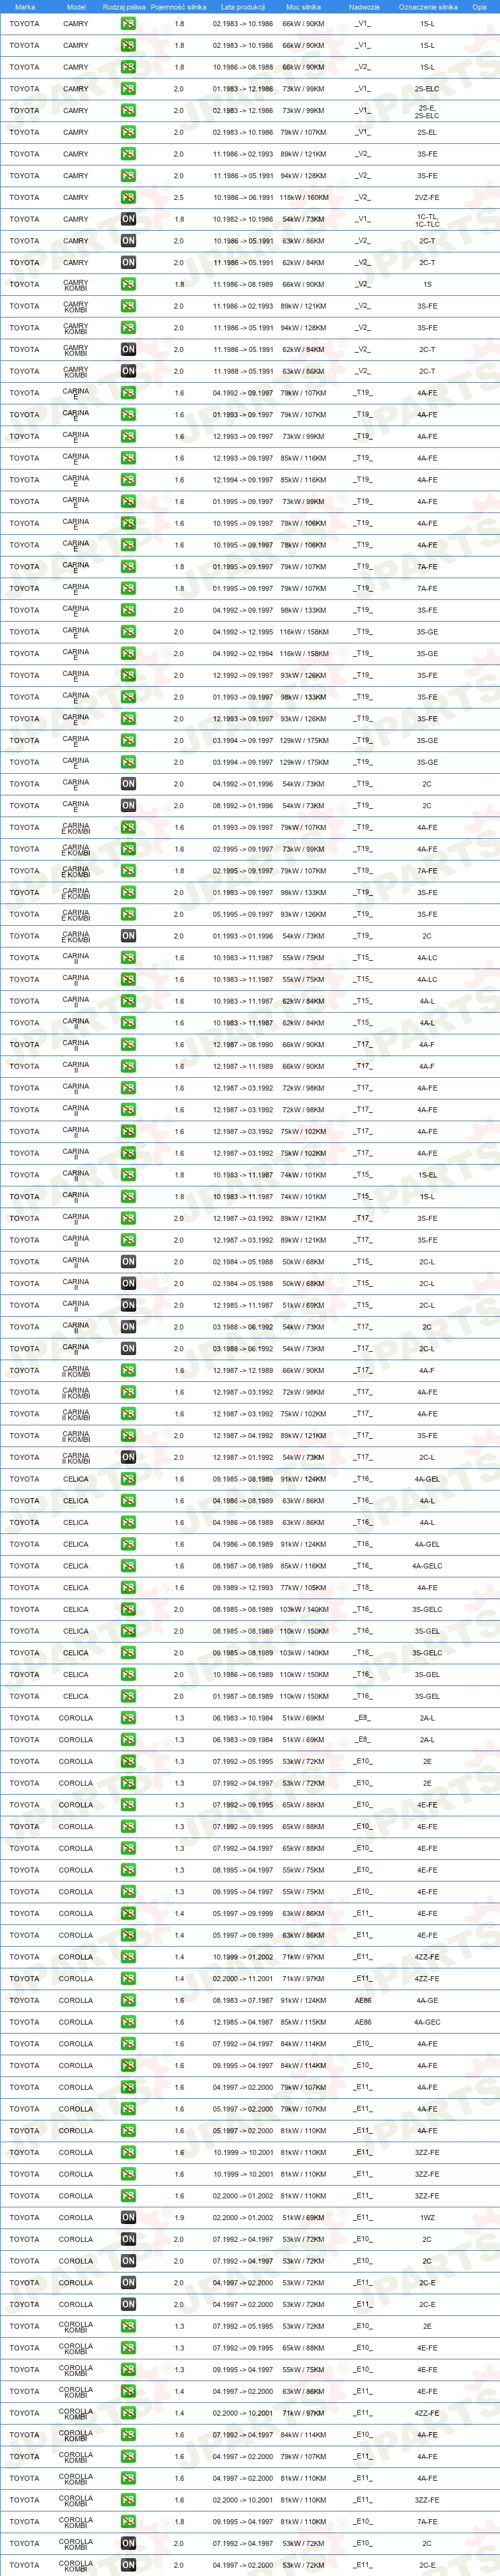Select the '1.9' engine capacity cell
500x2576 pixels.
(x=179, y=2218)
